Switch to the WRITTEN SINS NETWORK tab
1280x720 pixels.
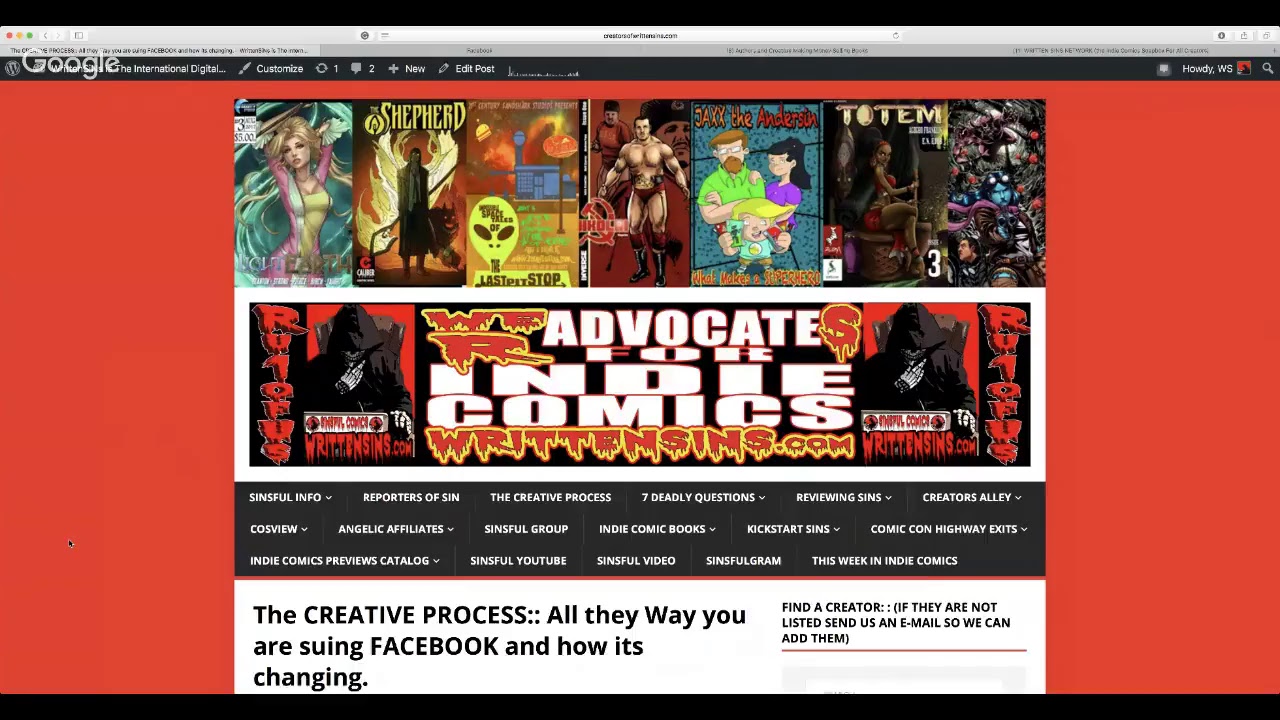[x=1111, y=50]
